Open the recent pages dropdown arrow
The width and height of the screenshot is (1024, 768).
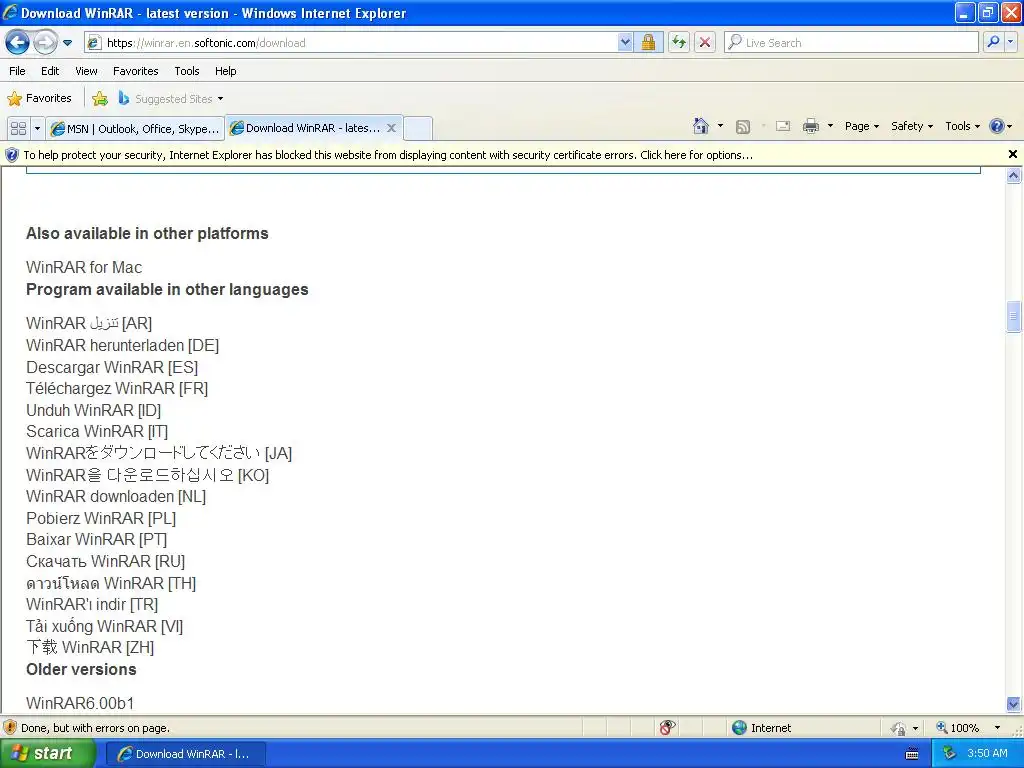pyautogui.click(x=67, y=43)
